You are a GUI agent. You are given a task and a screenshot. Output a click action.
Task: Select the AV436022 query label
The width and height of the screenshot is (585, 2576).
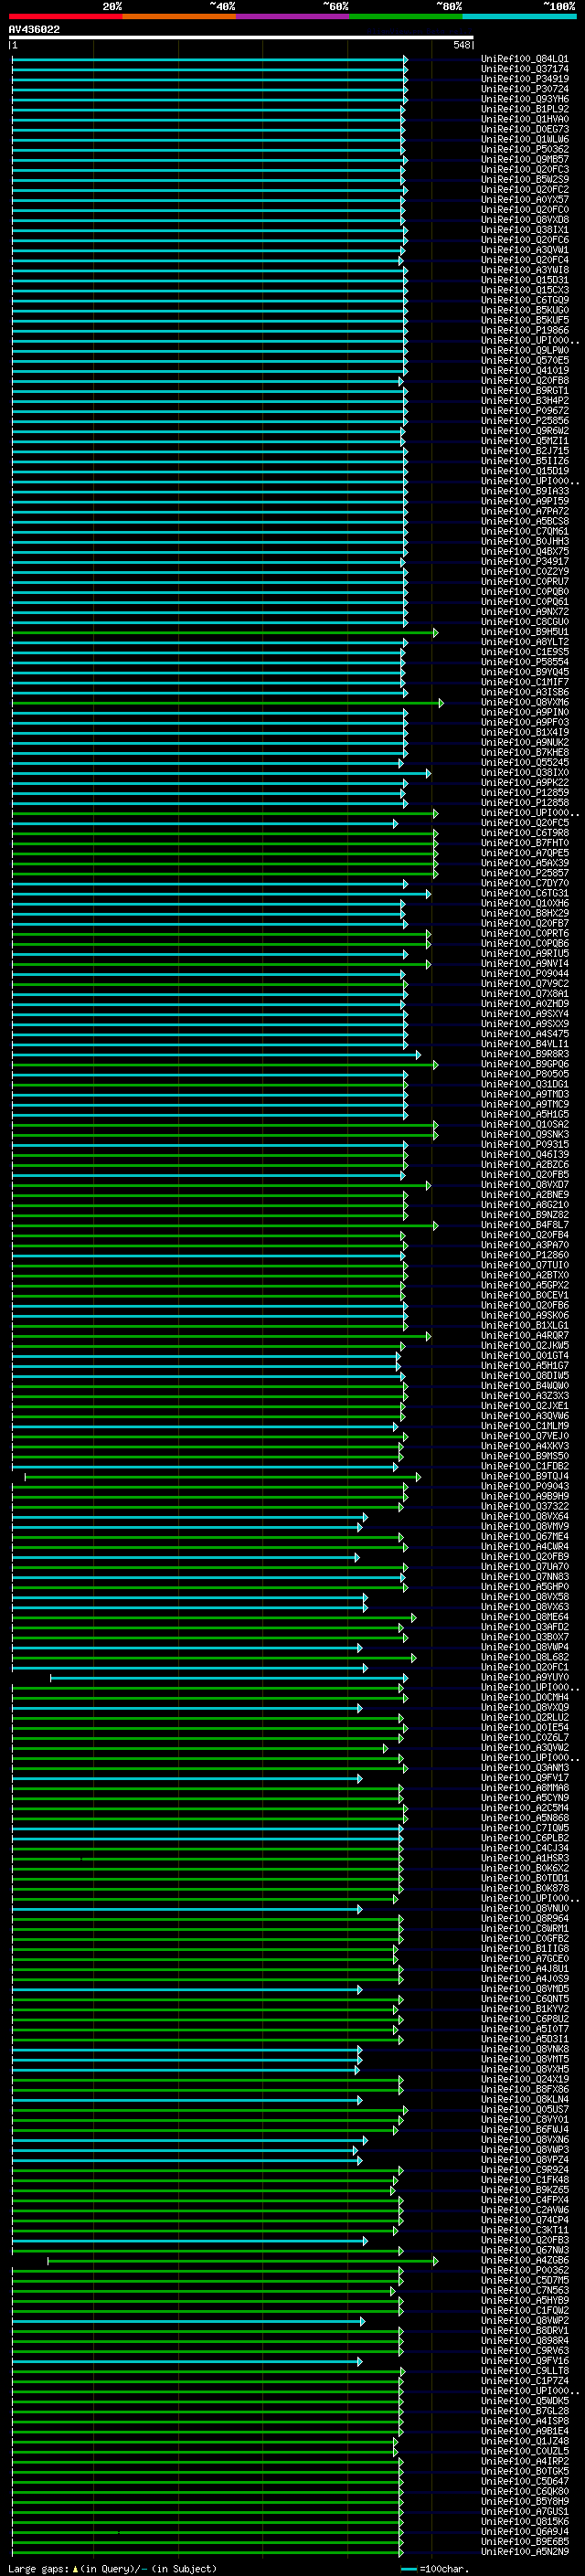tap(34, 29)
